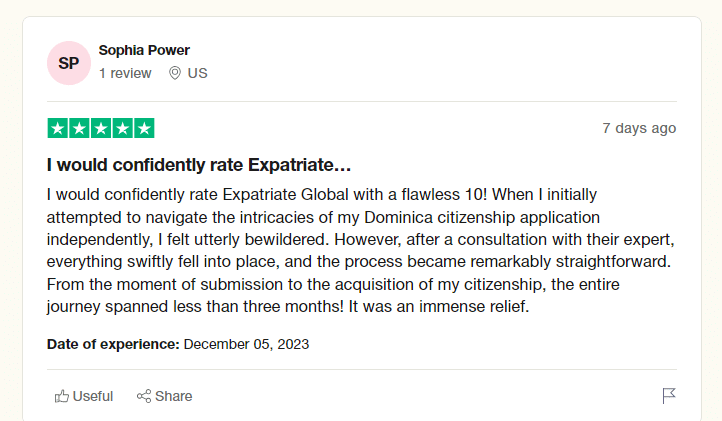Screen dimensions: 722x421
Task: Click the Share button label
Action: coord(174,396)
